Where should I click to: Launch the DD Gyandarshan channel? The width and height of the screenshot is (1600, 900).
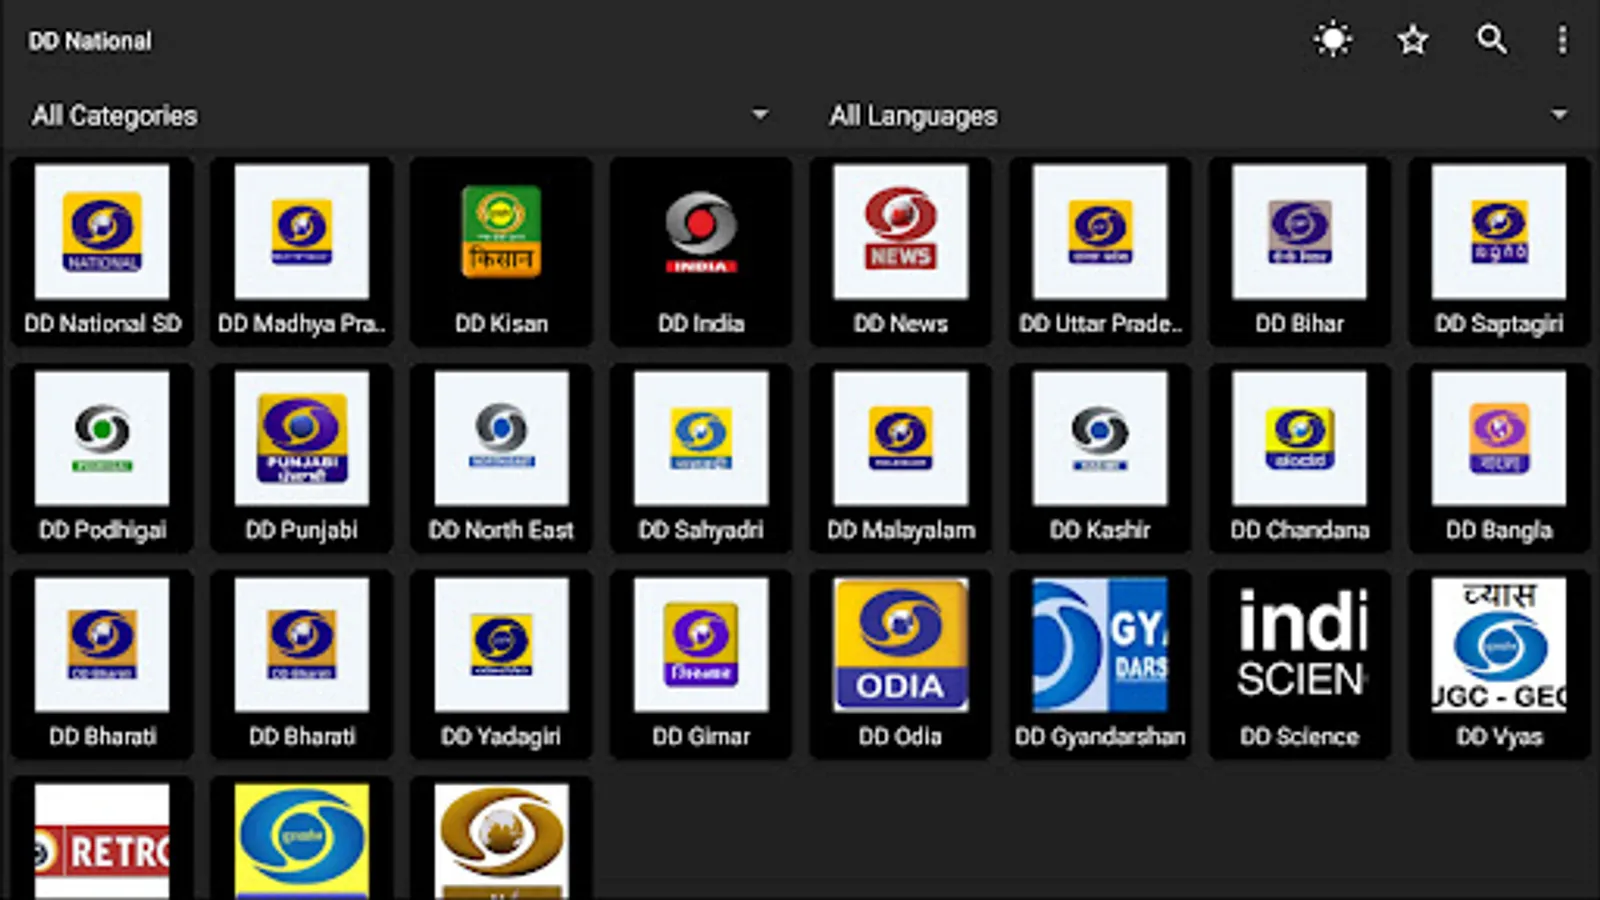pos(1100,664)
